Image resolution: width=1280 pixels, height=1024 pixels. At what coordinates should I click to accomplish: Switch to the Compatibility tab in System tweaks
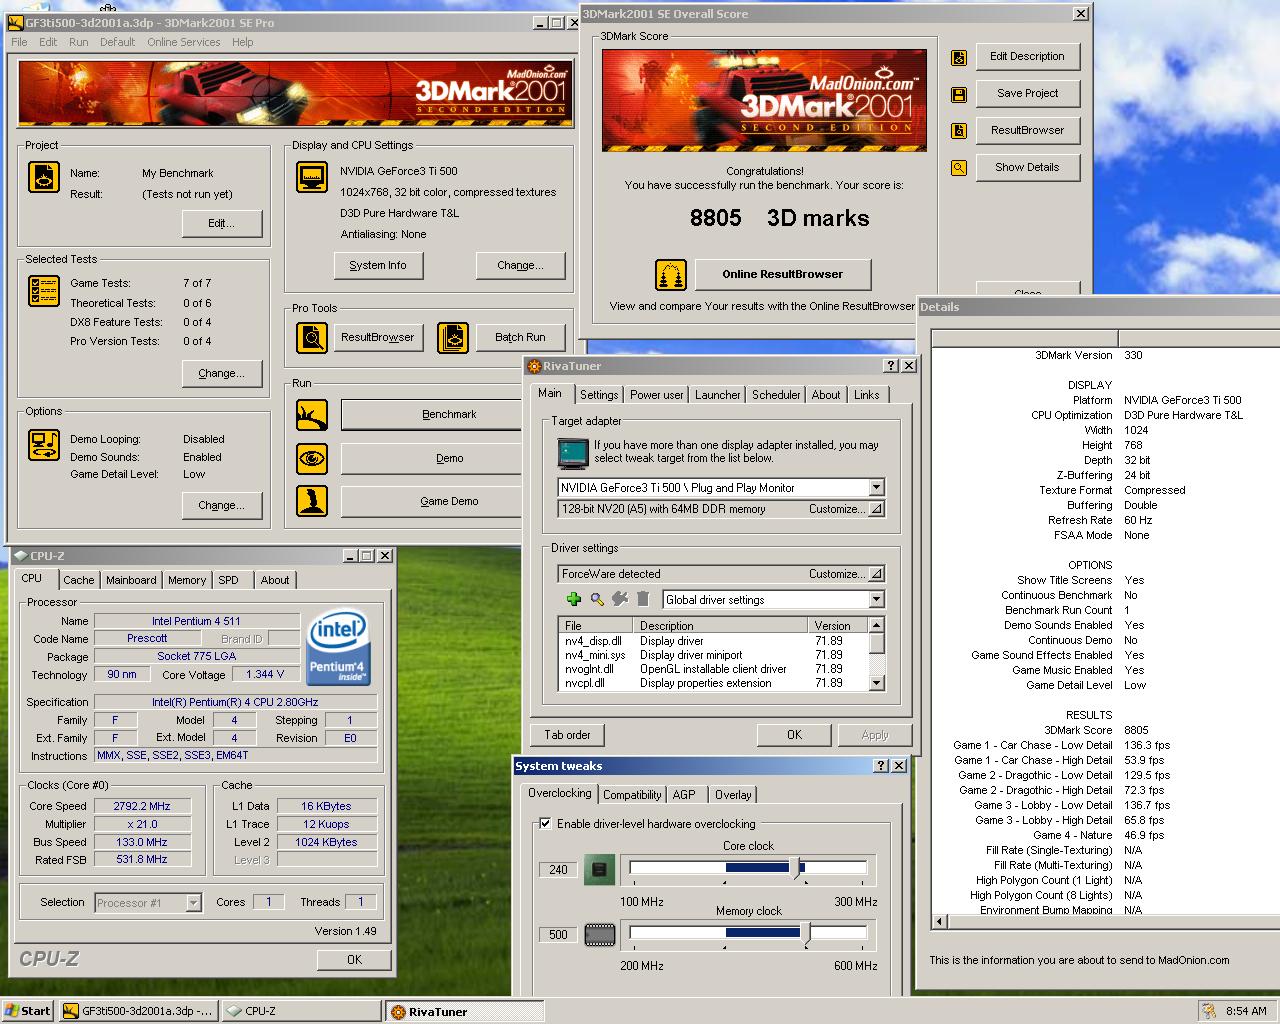[632, 795]
